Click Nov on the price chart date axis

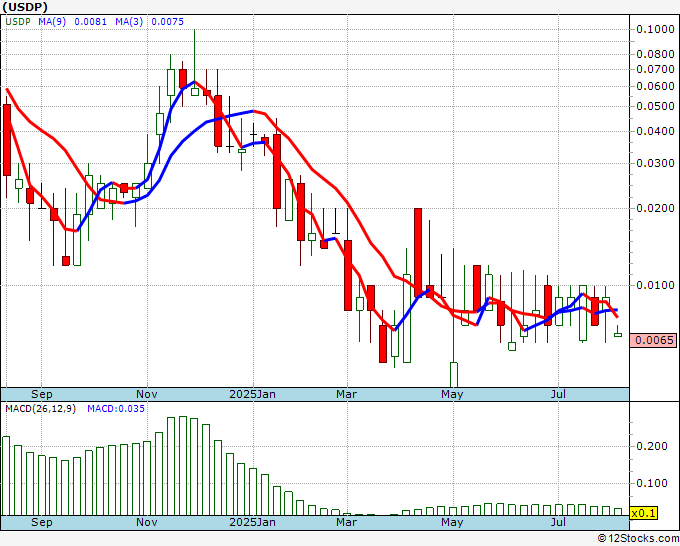point(147,394)
